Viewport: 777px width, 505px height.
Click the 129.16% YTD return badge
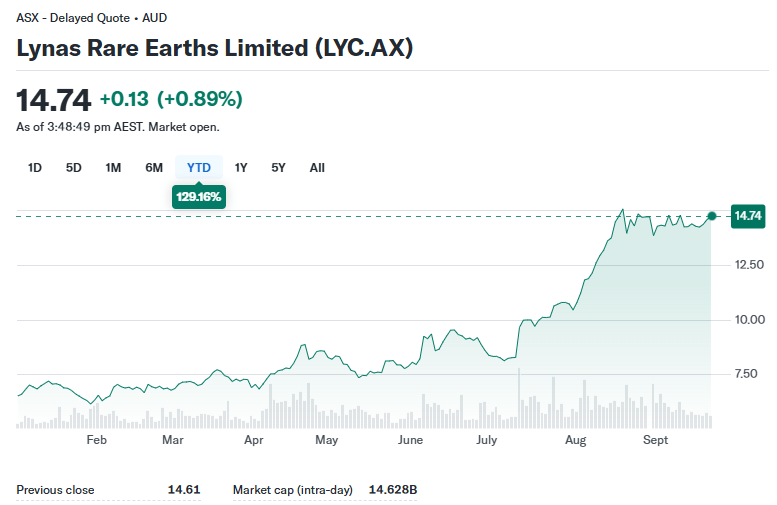199,197
